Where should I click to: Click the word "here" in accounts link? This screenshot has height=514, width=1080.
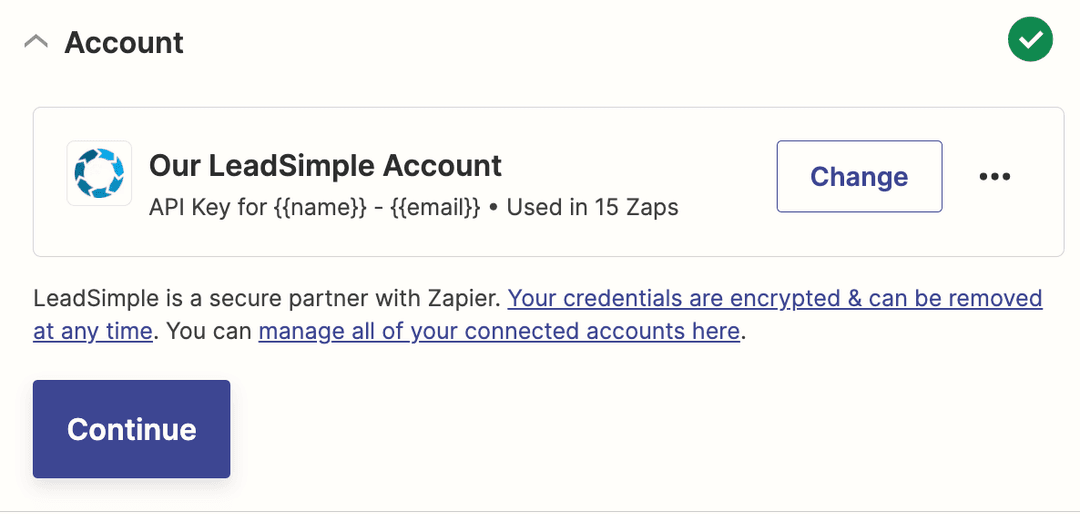click(717, 331)
